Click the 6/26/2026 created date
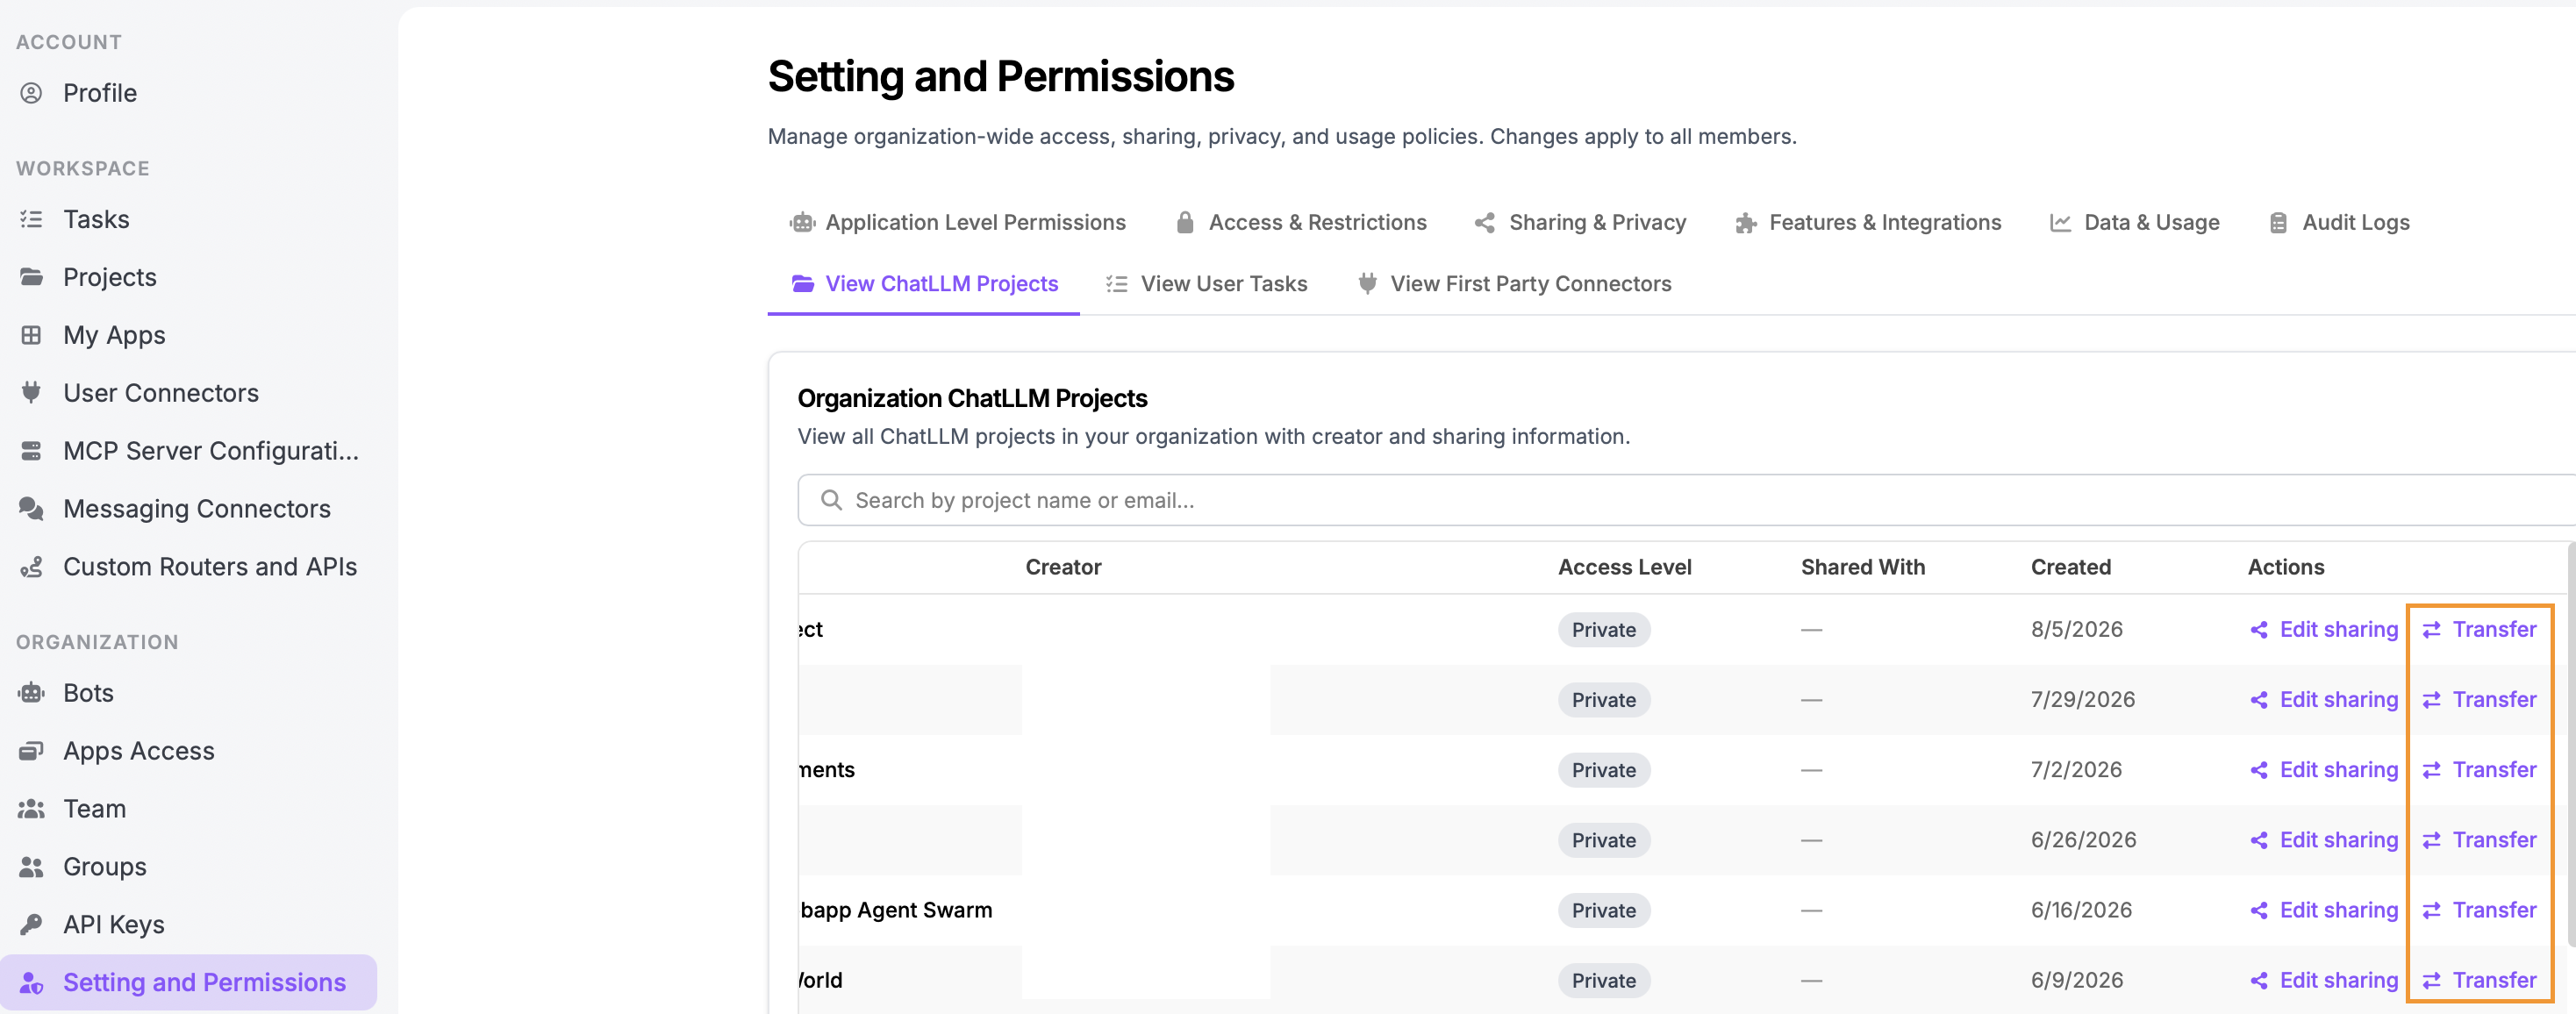The image size is (2576, 1014). pos(2083,840)
